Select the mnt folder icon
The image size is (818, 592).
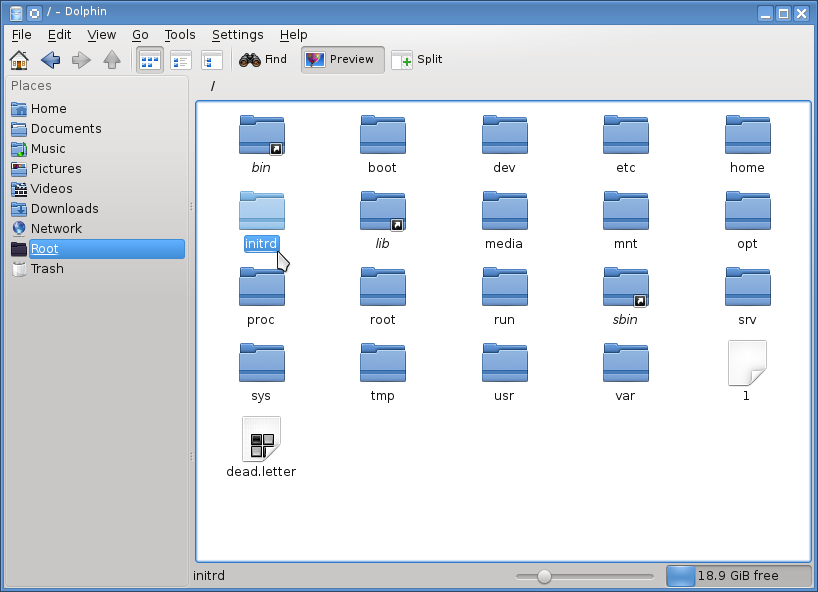pyautogui.click(x=625, y=211)
